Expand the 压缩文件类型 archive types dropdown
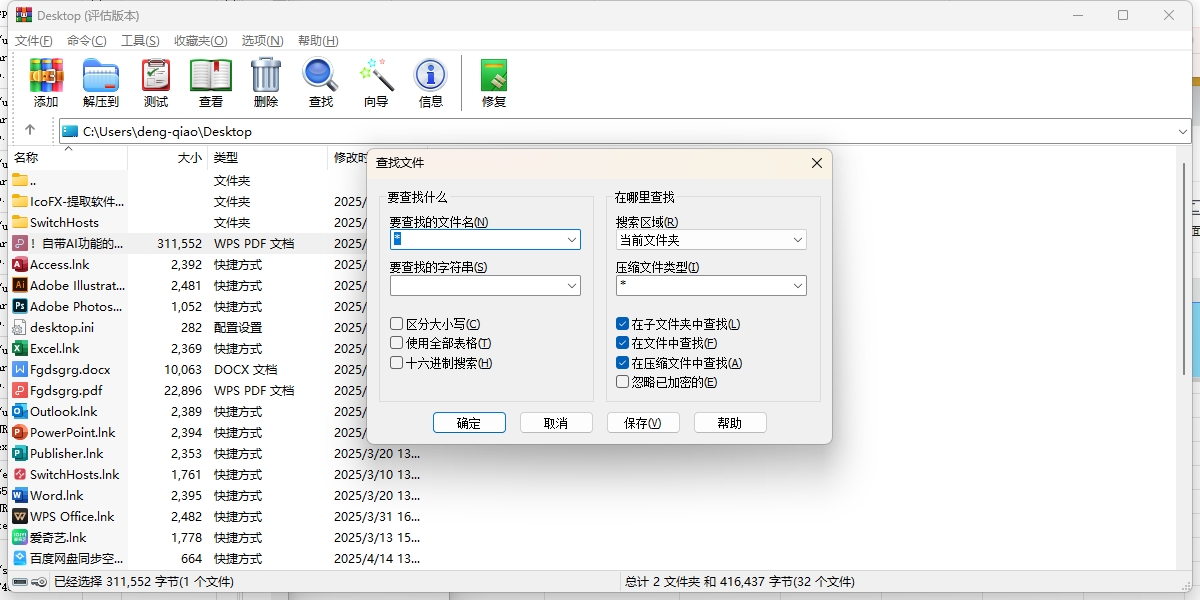Screen dimensions: 1200x600 (798, 285)
